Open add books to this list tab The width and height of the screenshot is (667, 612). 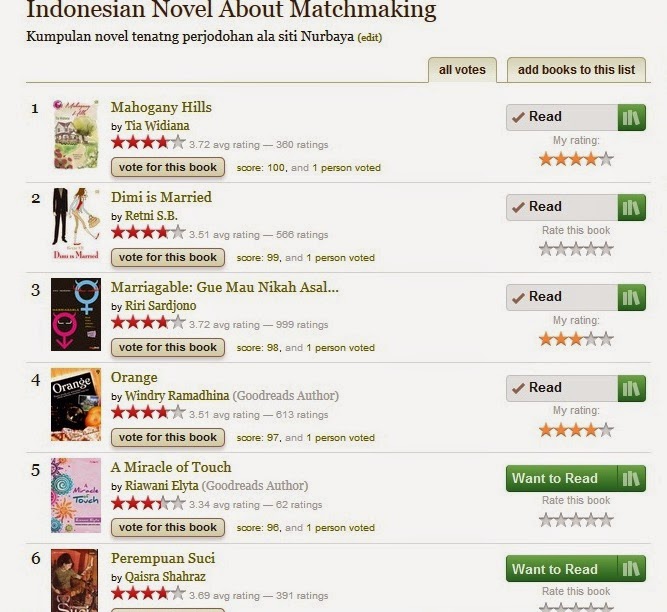576,70
